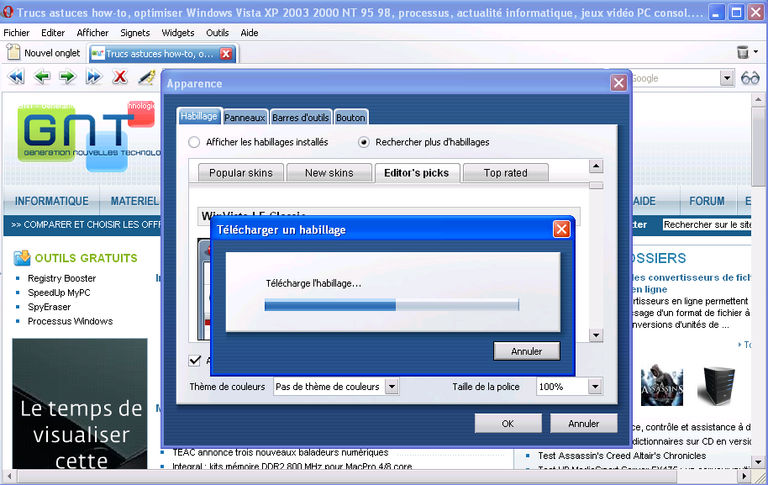Image resolution: width=768 pixels, height=485 pixels.
Task: Open the Signets menu
Action: tap(135, 33)
